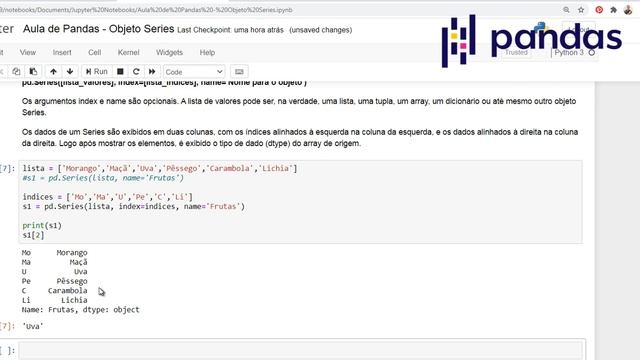
Task: Click the Trusted notebook indicator
Action: tap(516, 52)
